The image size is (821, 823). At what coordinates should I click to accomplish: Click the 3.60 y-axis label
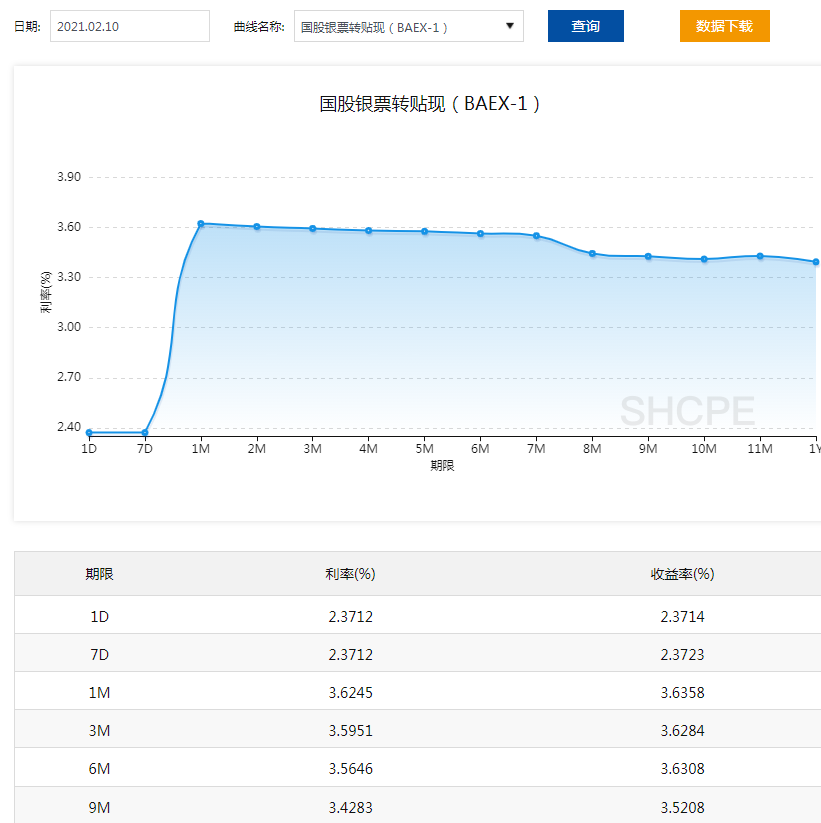tap(69, 227)
